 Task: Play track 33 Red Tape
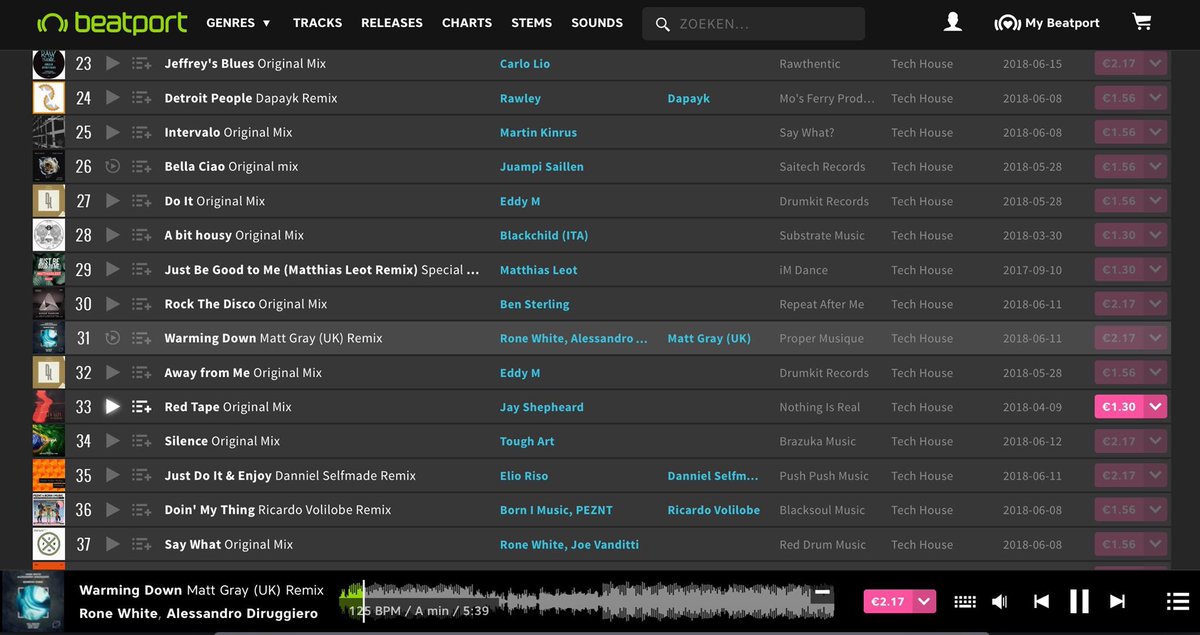tap(113, 407)
